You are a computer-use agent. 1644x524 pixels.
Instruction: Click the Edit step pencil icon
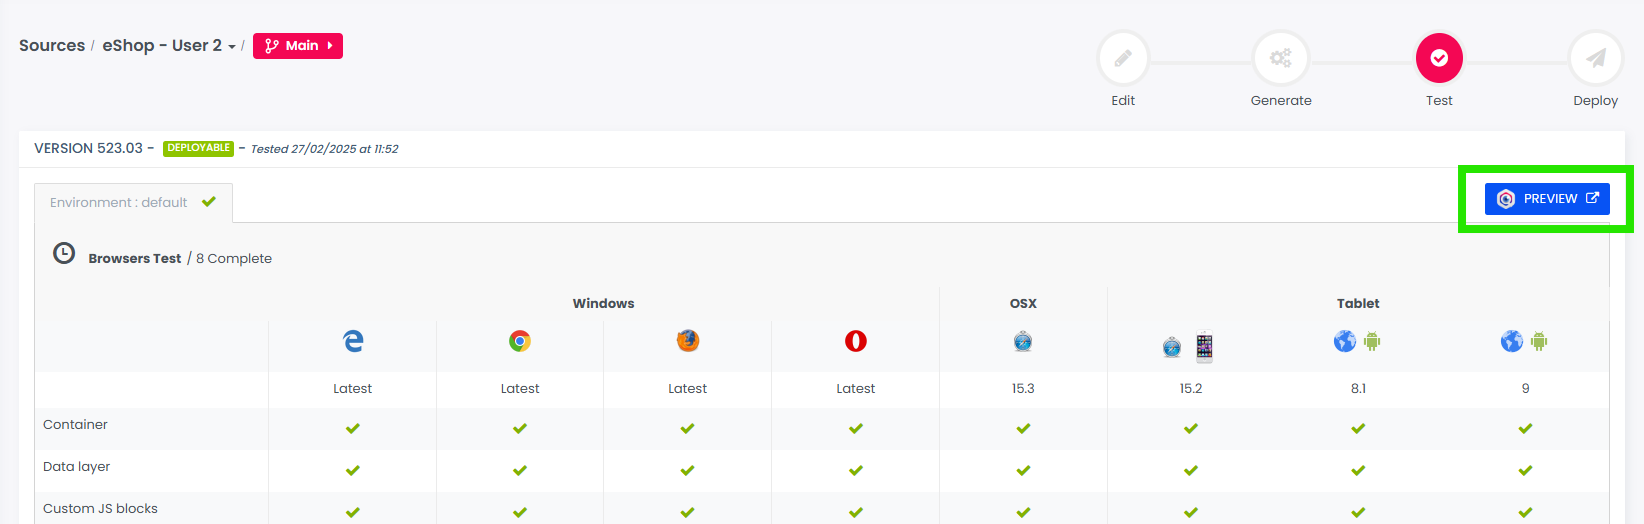(1123, 59)
